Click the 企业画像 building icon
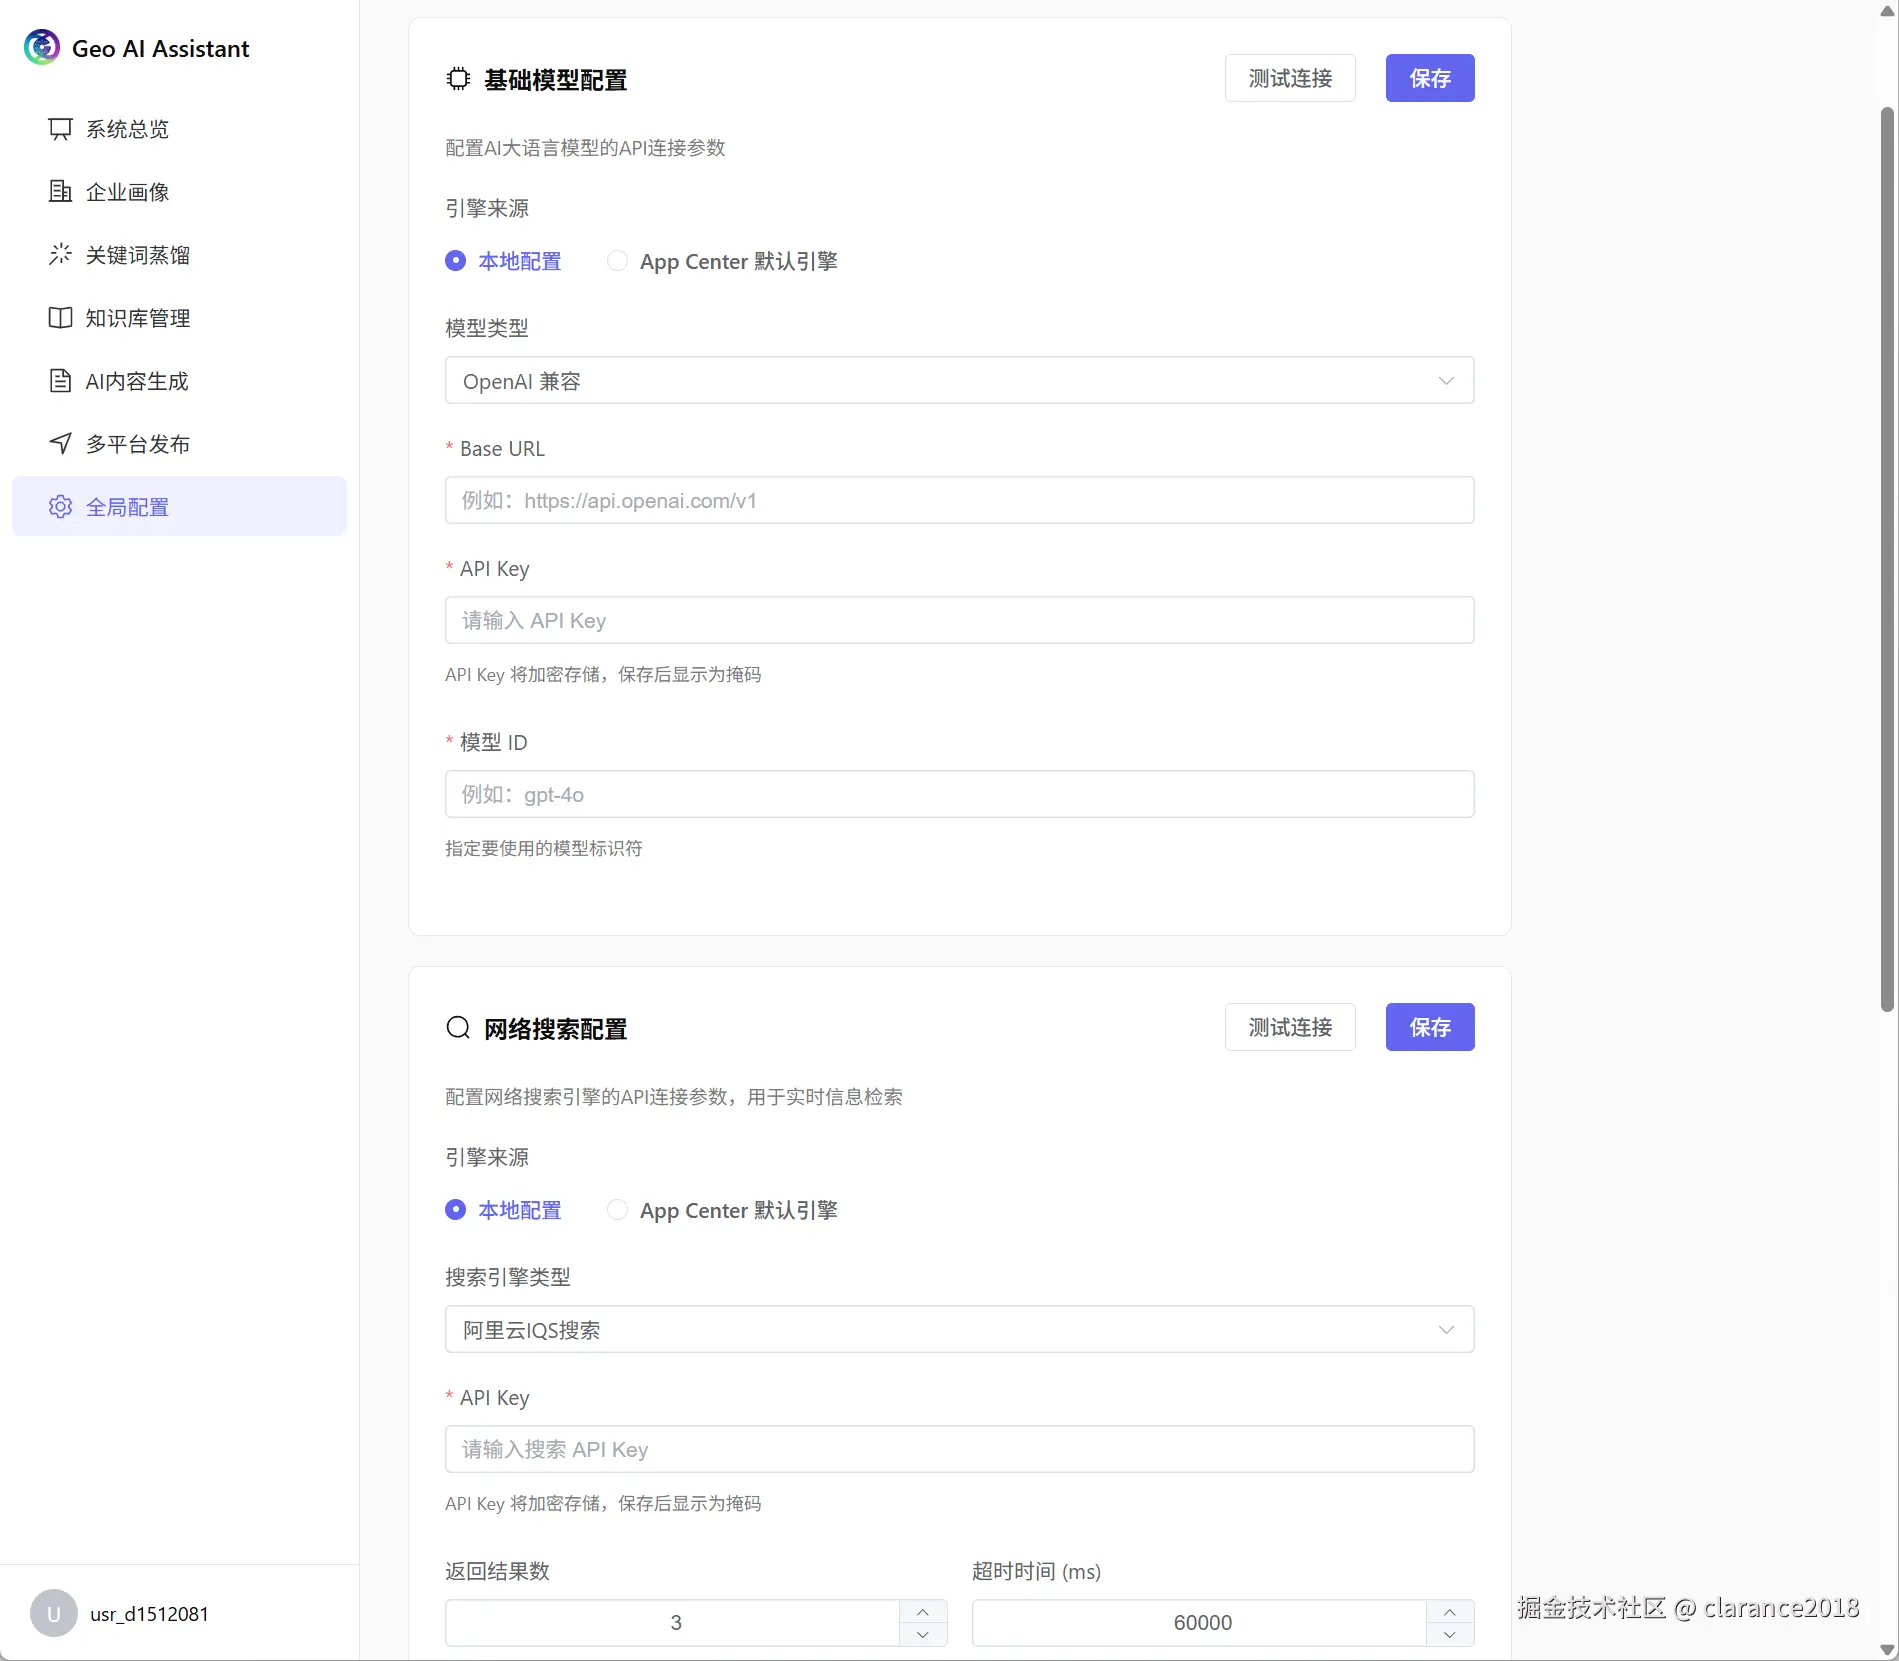The height and width of the screenshot is (1661, 1899). (61, 192)
